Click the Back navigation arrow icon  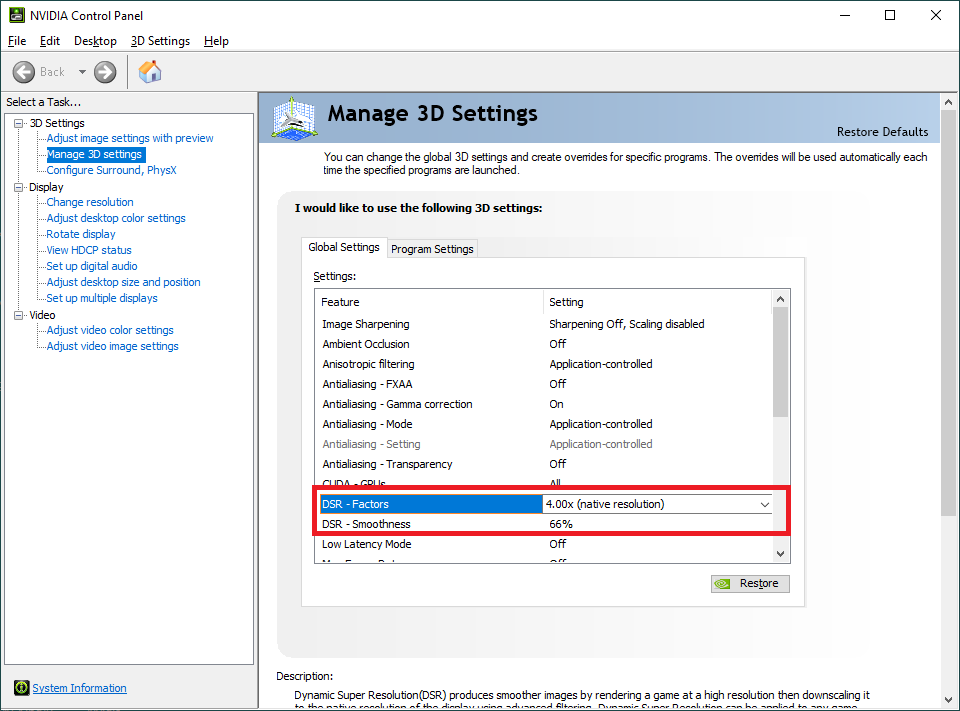[25, 71]
